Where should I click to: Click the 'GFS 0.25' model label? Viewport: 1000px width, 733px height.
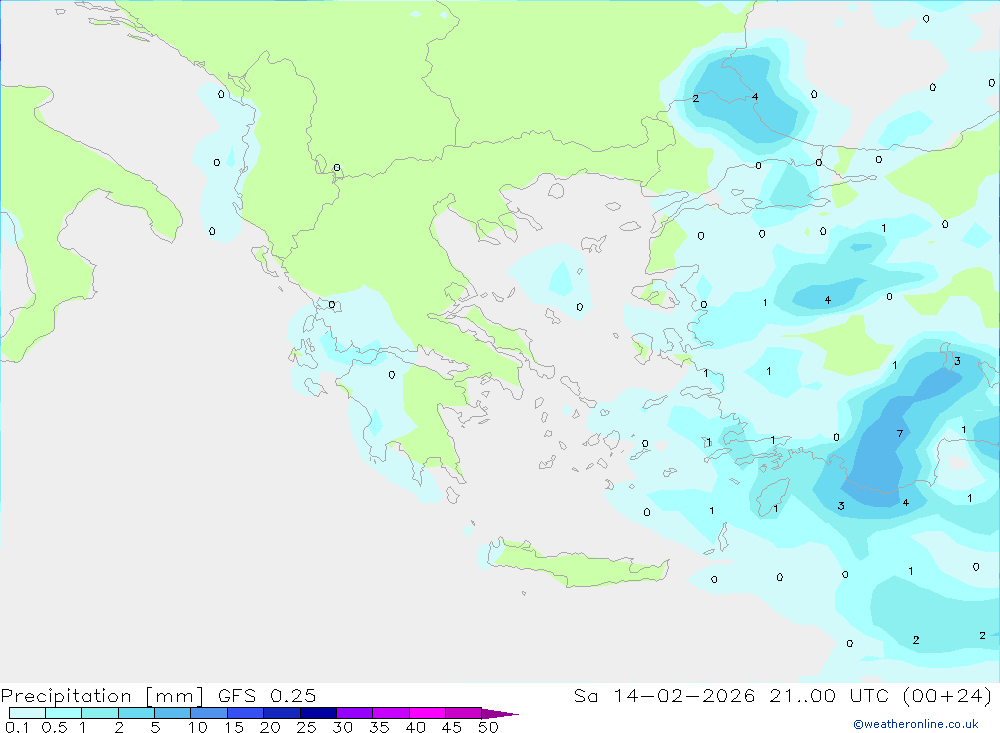[x=267, y=695]
